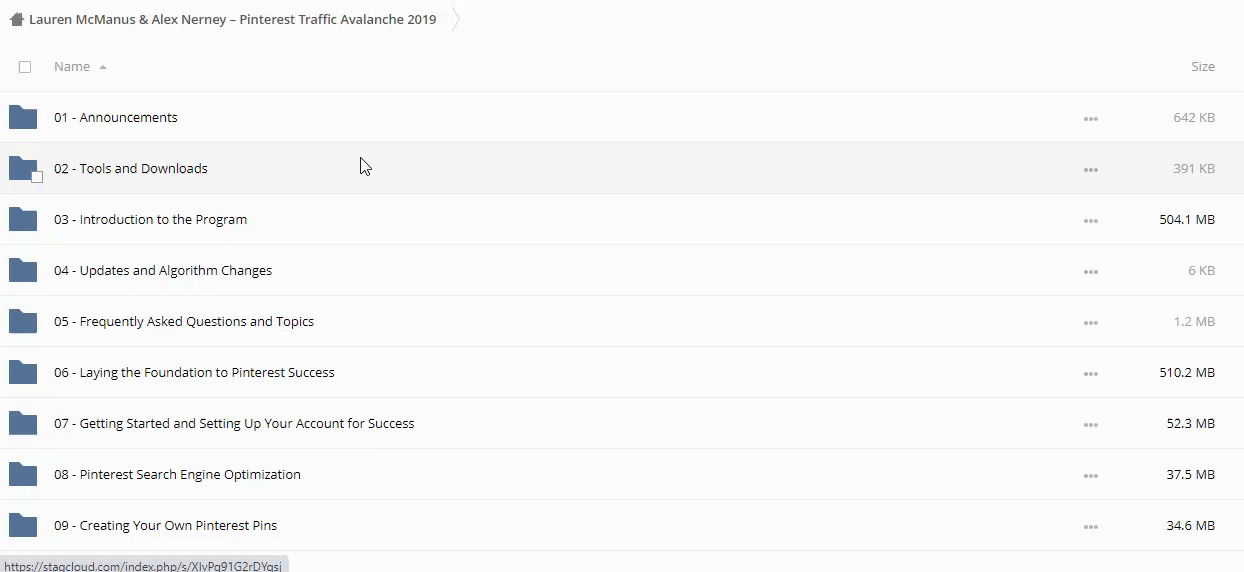
Task: Open more actions for 01 - Announcements
Action: click(x=1090, y=118)
